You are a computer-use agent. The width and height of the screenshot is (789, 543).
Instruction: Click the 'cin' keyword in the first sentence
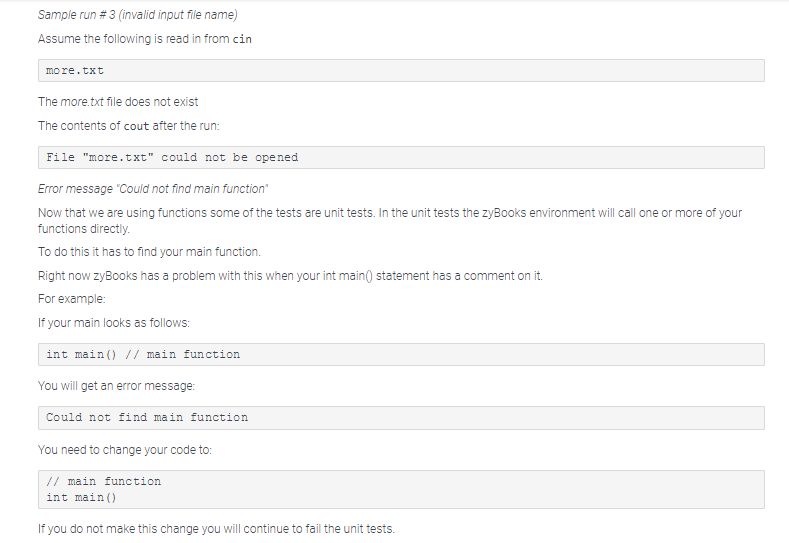(242, 39)
